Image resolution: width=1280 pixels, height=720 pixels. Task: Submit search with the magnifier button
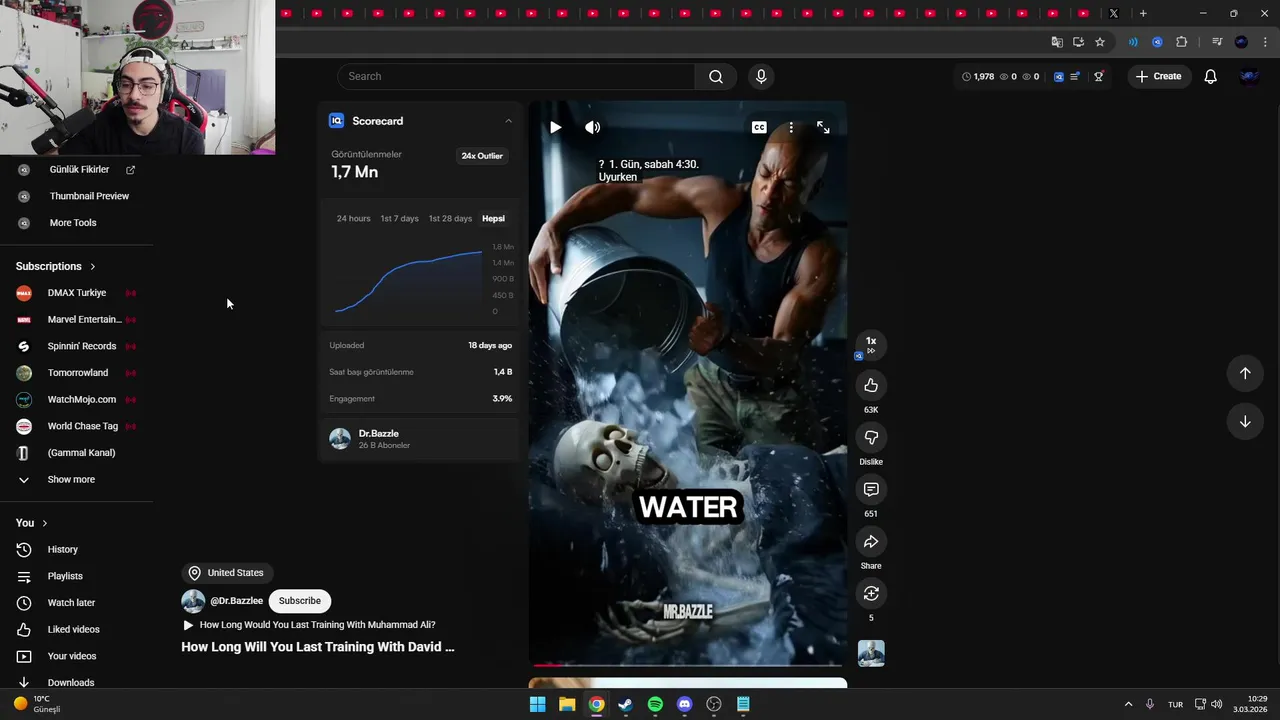pos(716,76)
